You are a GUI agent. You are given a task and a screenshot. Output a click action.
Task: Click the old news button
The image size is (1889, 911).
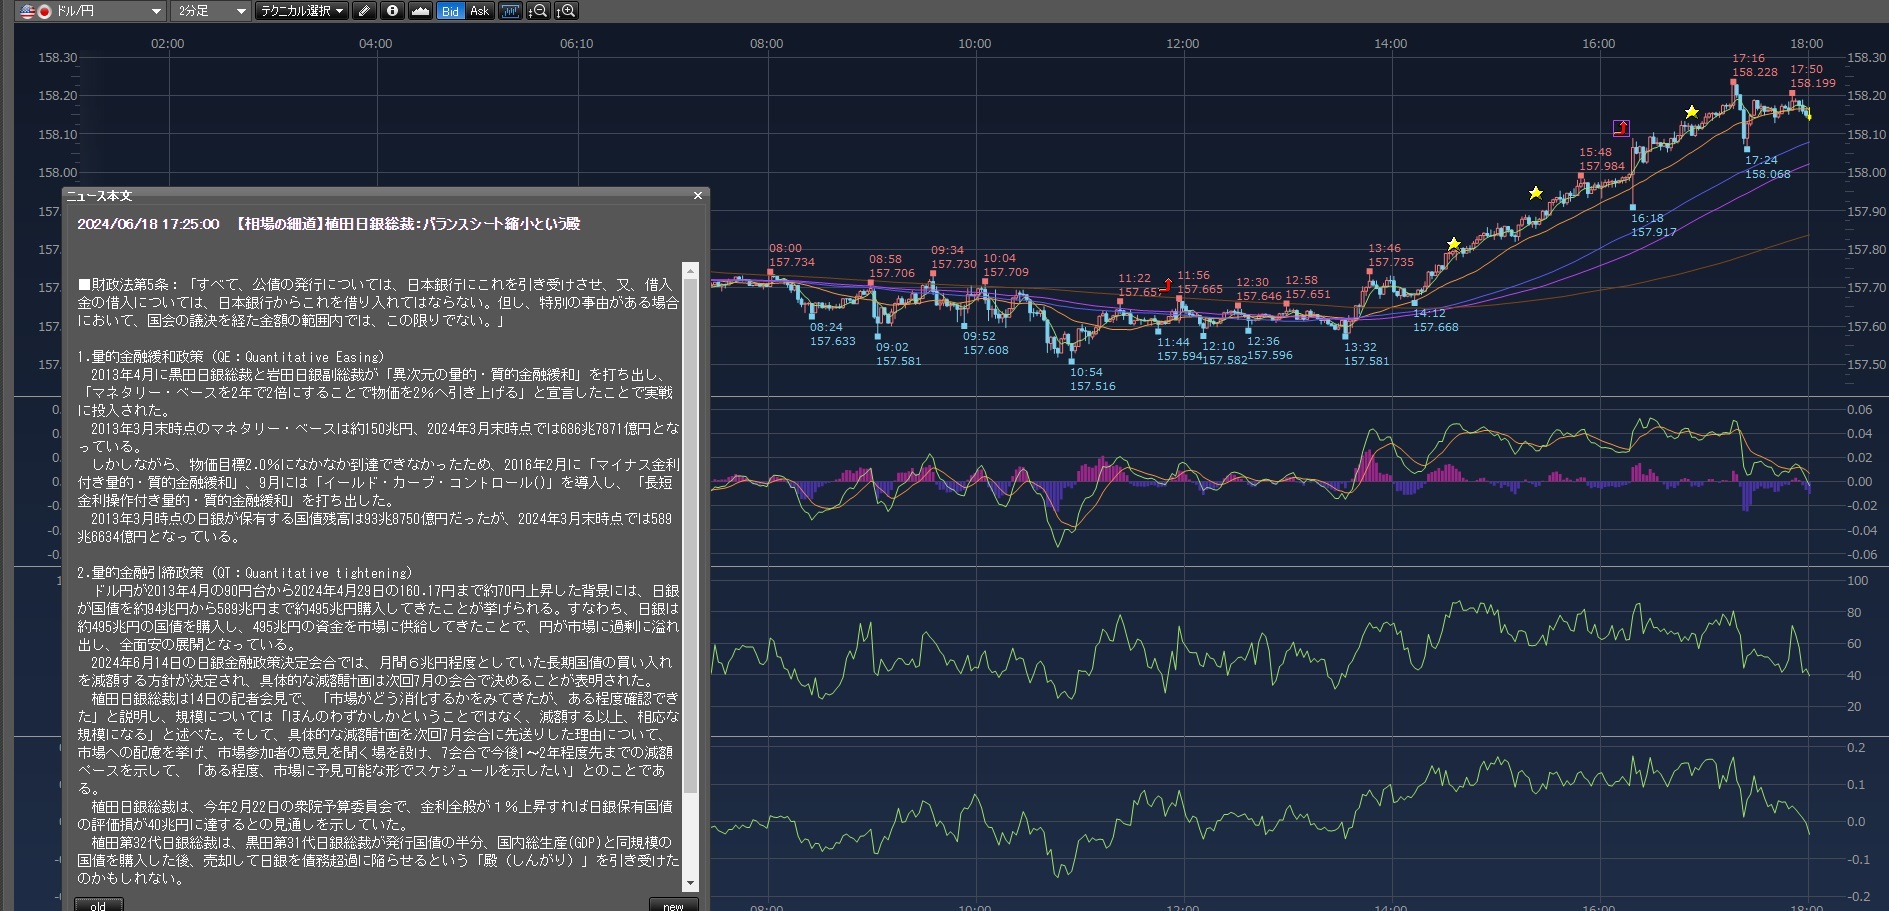click(x=98, y=905)
